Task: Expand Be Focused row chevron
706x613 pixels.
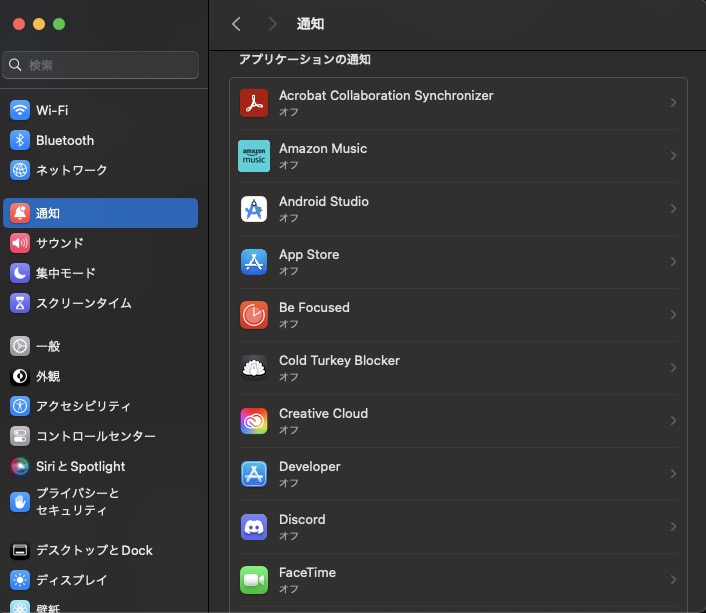Action: click(673, 315)
